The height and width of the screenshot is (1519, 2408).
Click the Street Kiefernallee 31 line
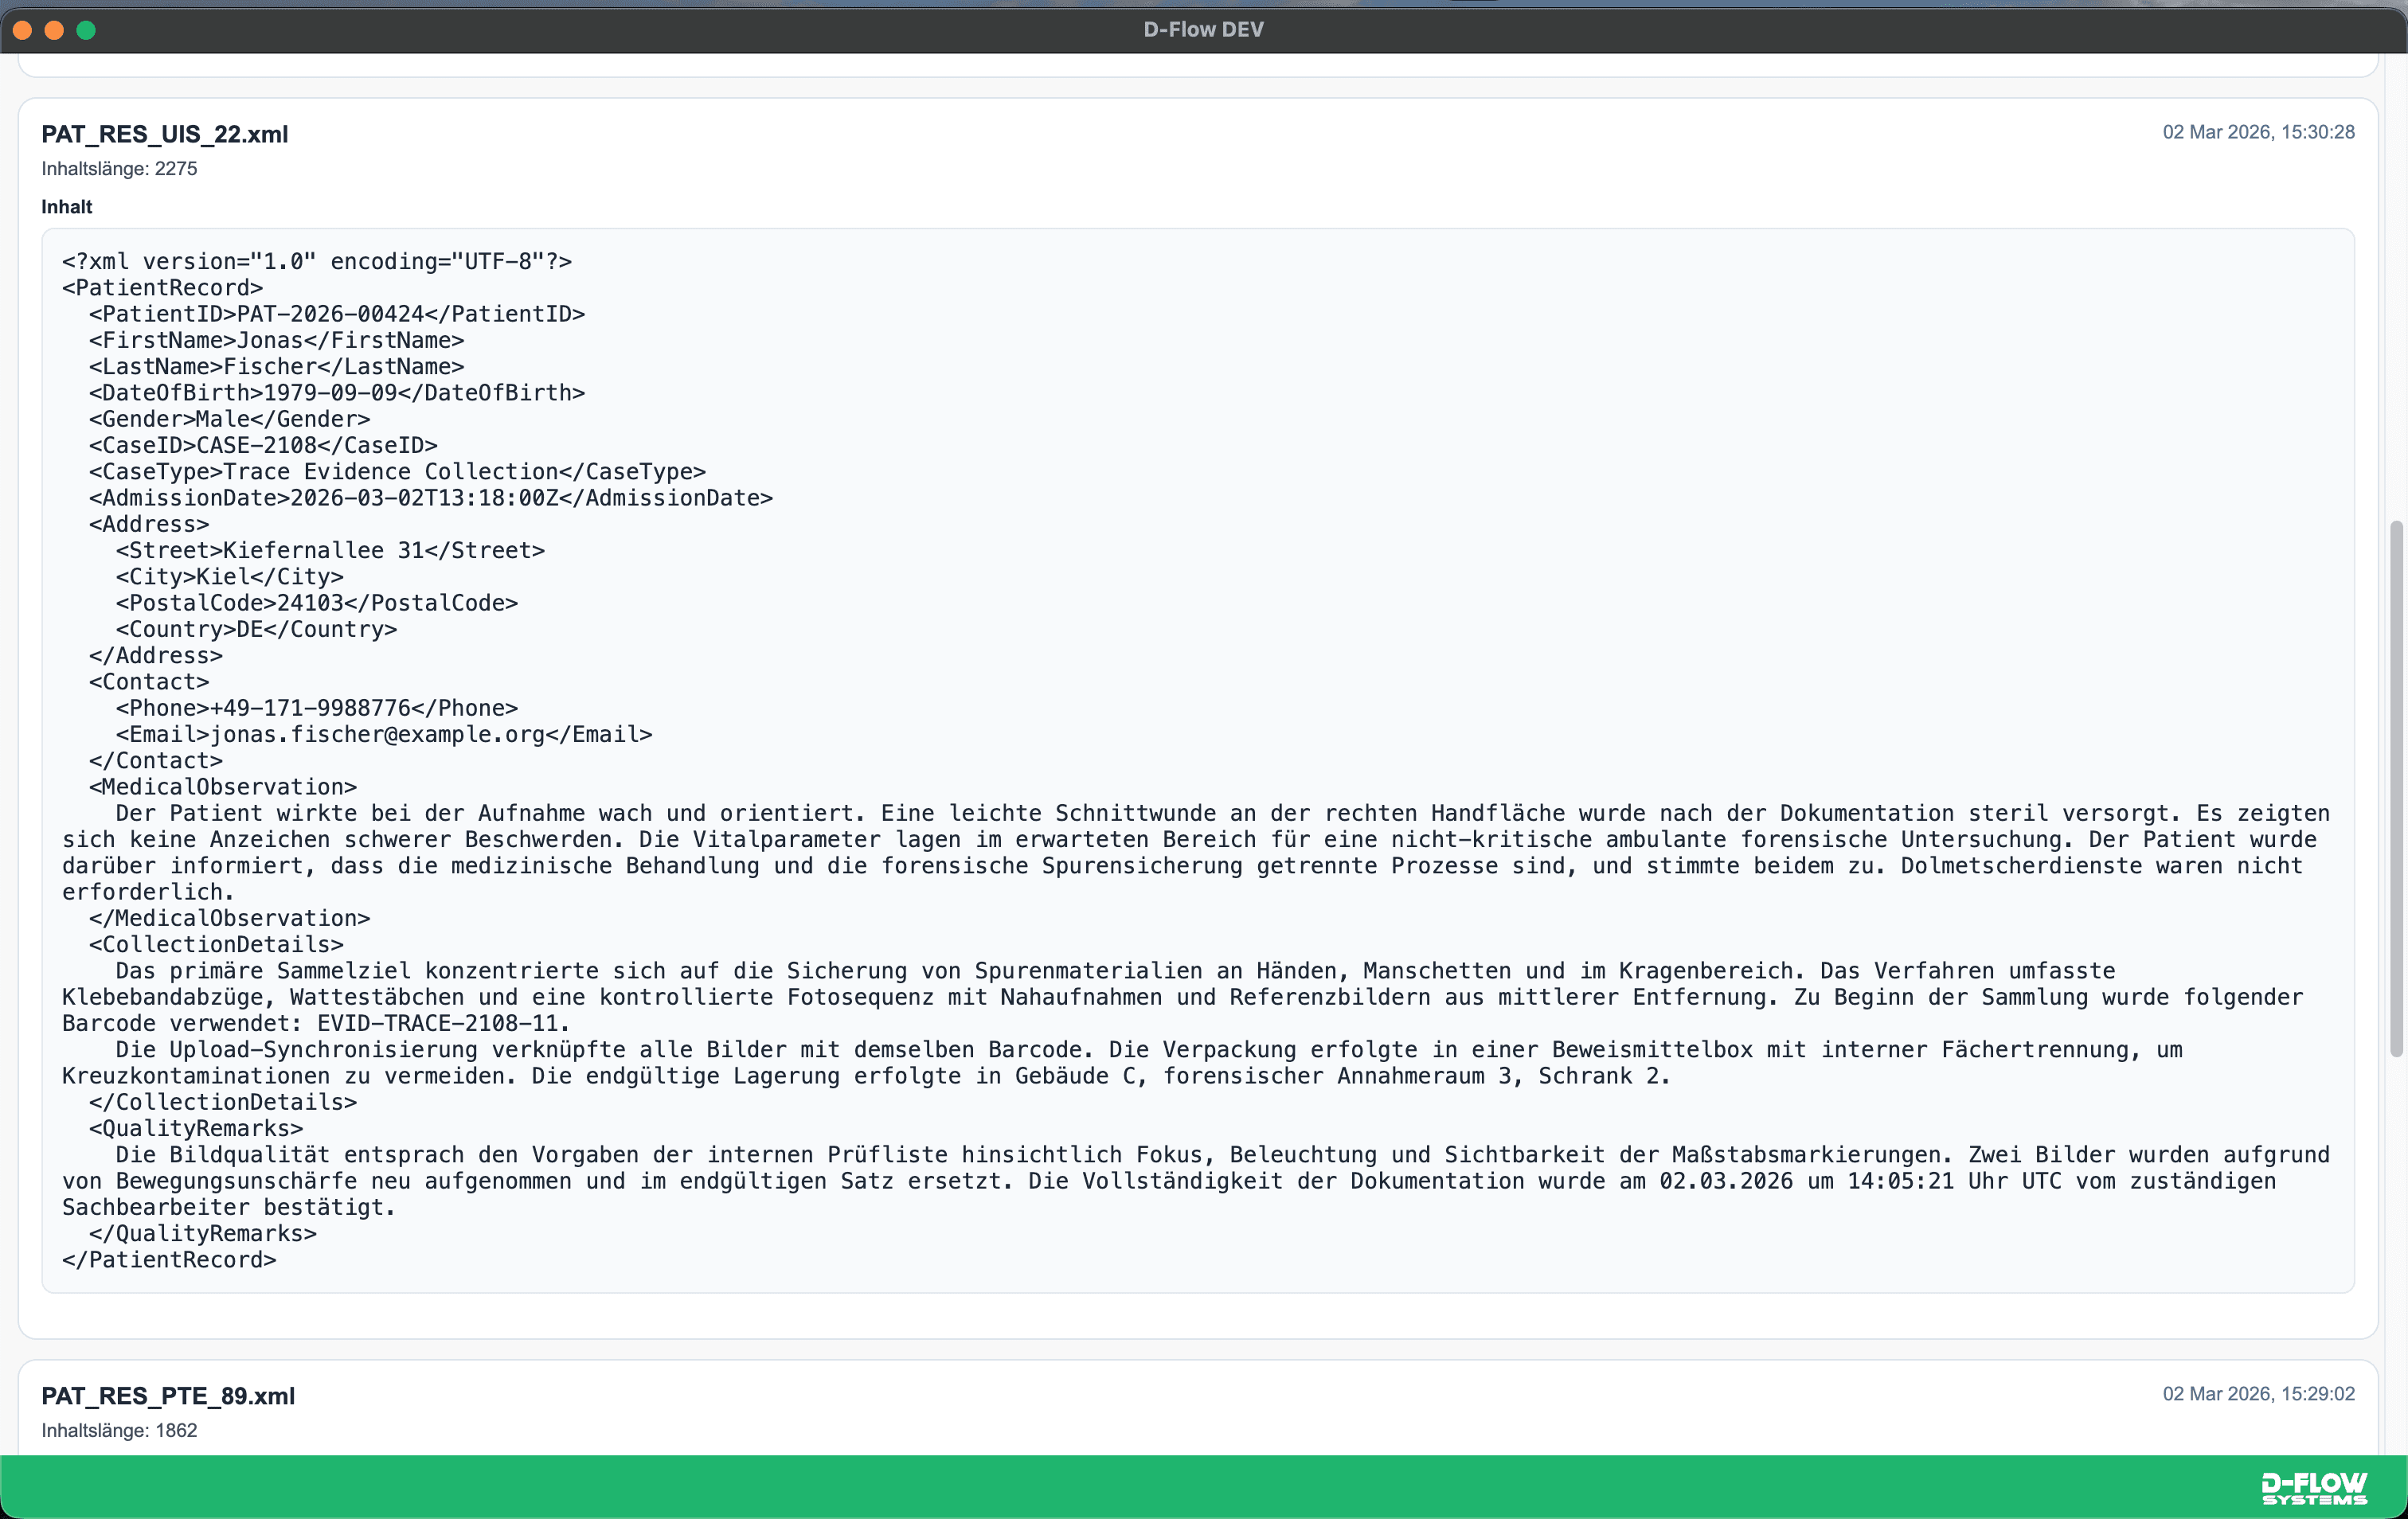pyautogui.click(x=330, y=551)
